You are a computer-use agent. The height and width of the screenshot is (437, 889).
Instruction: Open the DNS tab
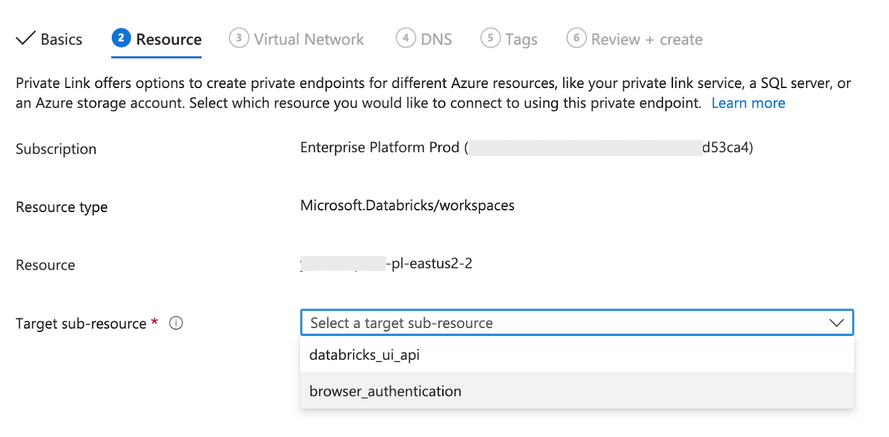[x=436, y=40]
